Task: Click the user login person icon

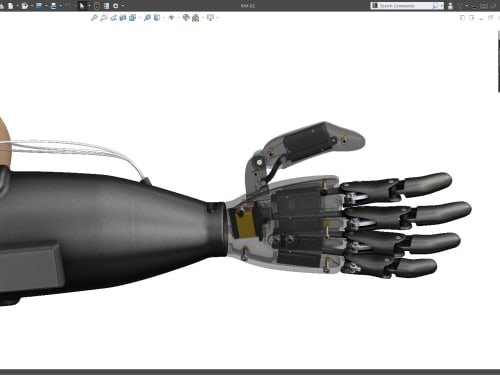Action: [450, 6]
